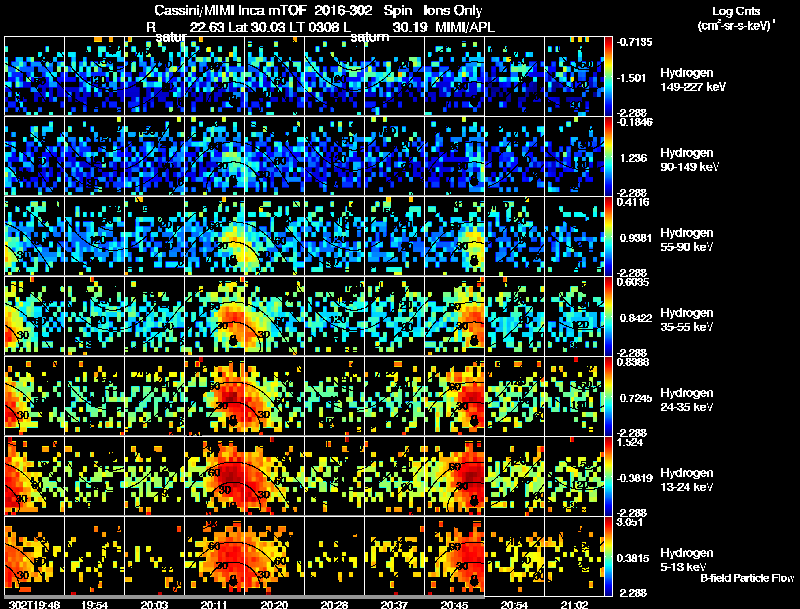Click the 'Hydrogen 24-35 keV' row label

[687, 400]
